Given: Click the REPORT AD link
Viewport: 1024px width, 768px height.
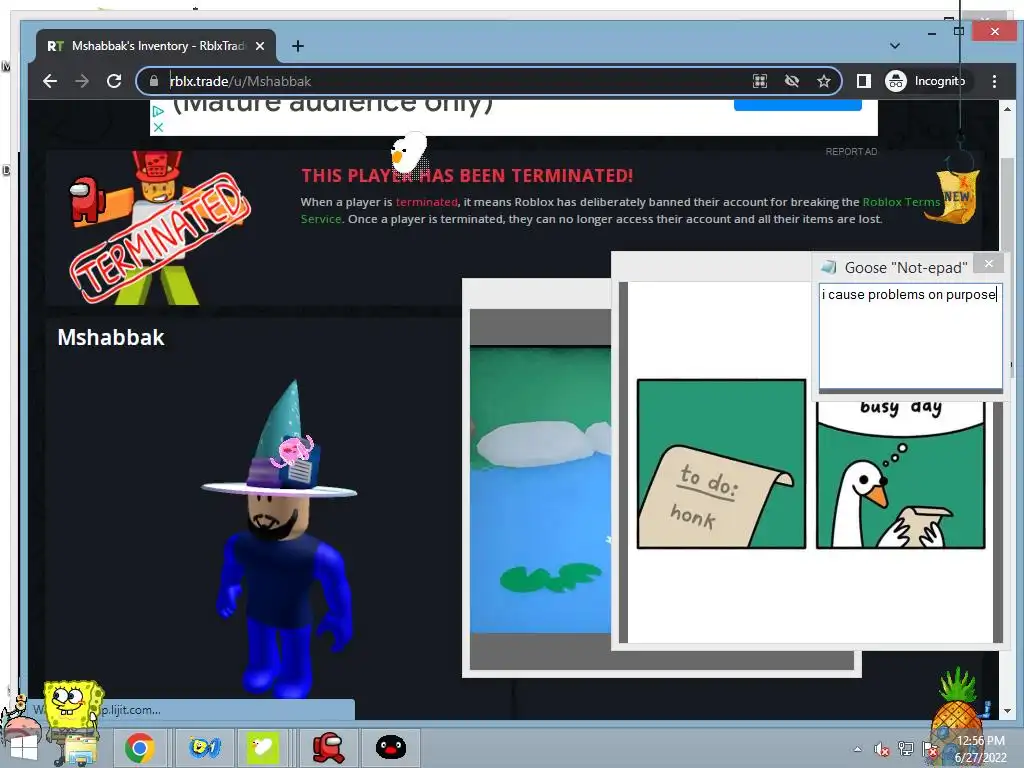Looking at the screenshot, I should click(x=851, y=152).
